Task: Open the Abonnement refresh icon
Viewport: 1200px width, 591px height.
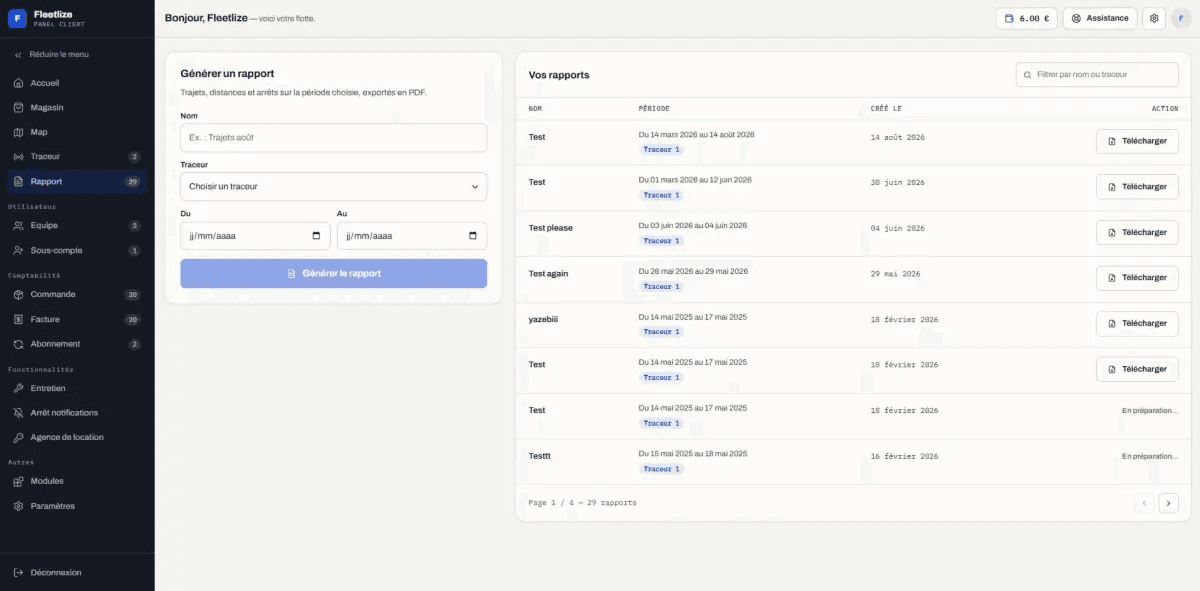Action: coord(18,344)
